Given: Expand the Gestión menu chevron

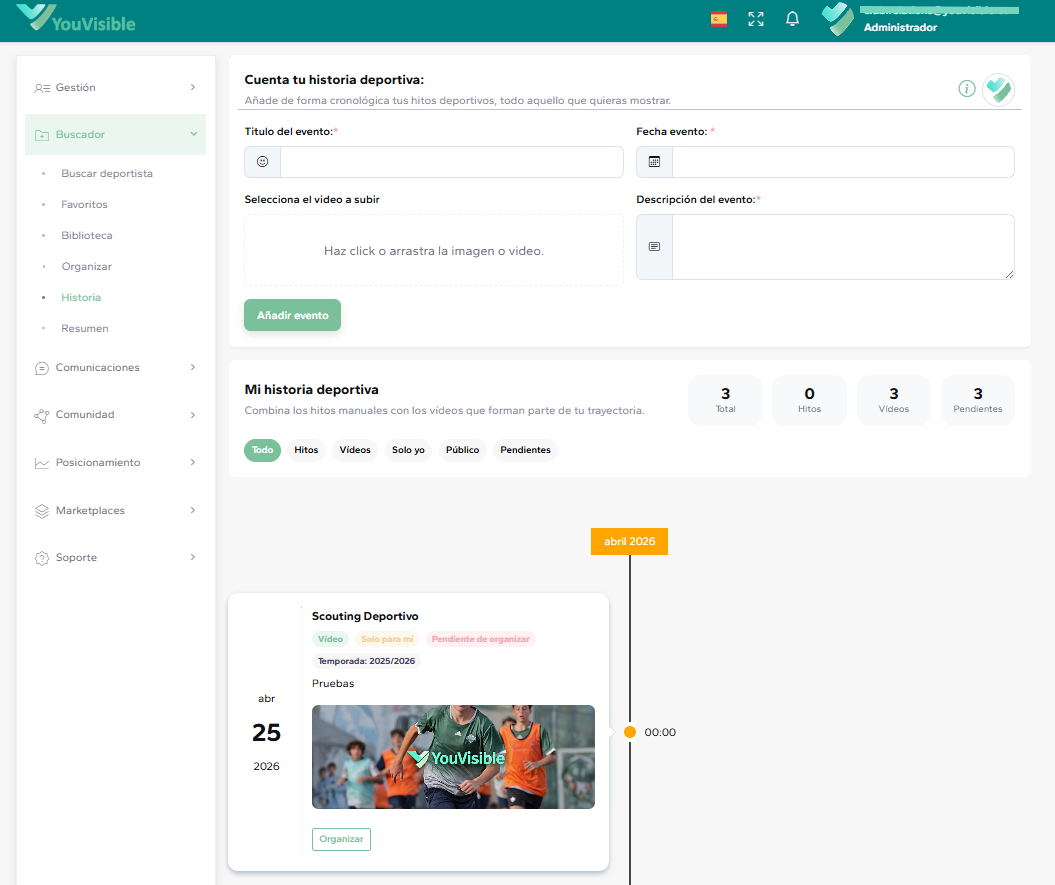Looking at the screenshot, I should [193, 87].
